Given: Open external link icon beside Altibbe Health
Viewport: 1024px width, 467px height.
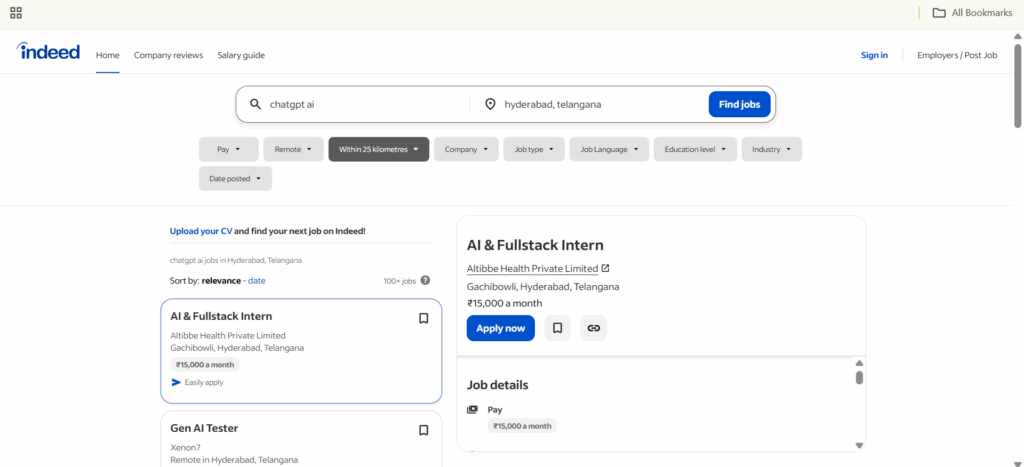Looking at the screenshot, I should (605, 268).
